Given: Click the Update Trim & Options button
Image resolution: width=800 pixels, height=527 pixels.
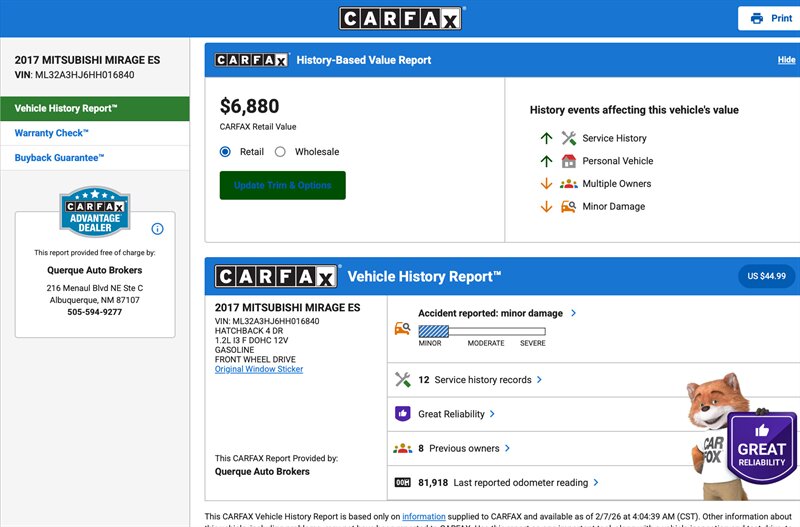Looking at the screenshot, I should 282,185.
